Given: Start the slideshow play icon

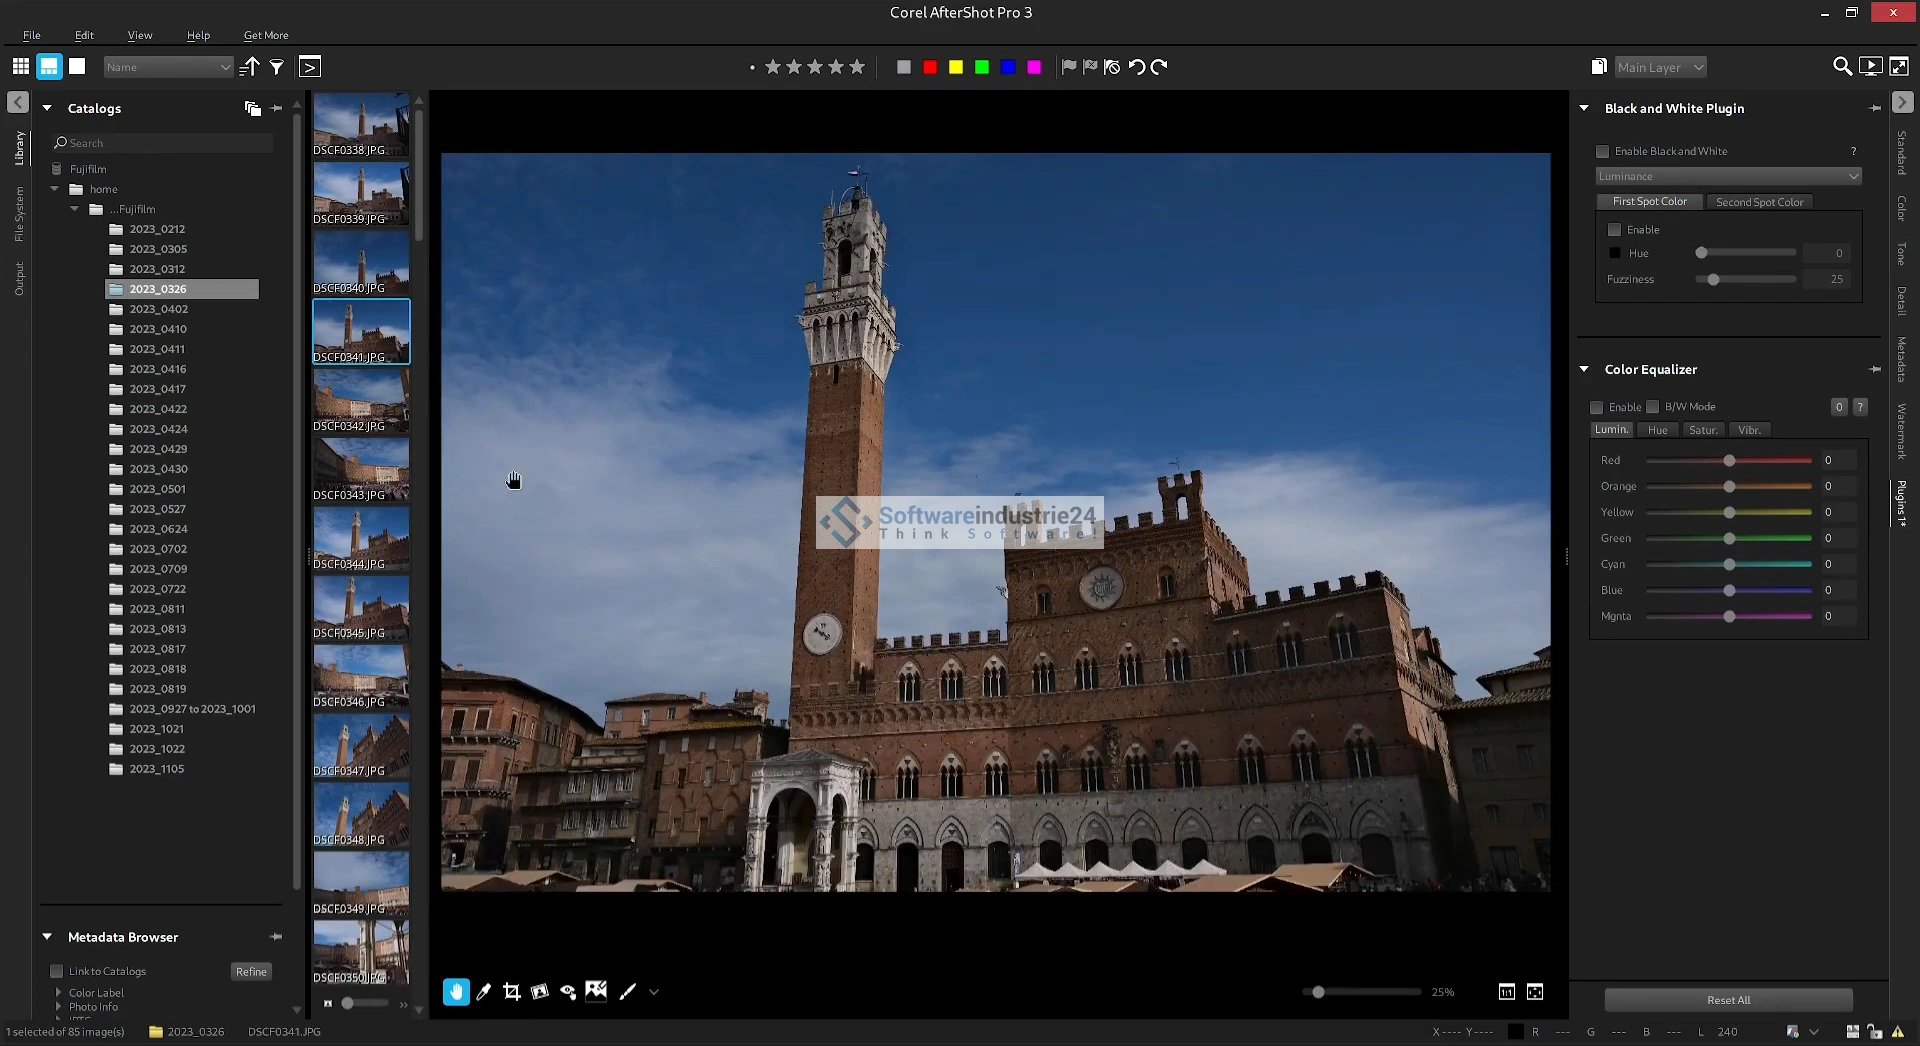Looking at the screenshot, I should click(x=1870, y=67).
